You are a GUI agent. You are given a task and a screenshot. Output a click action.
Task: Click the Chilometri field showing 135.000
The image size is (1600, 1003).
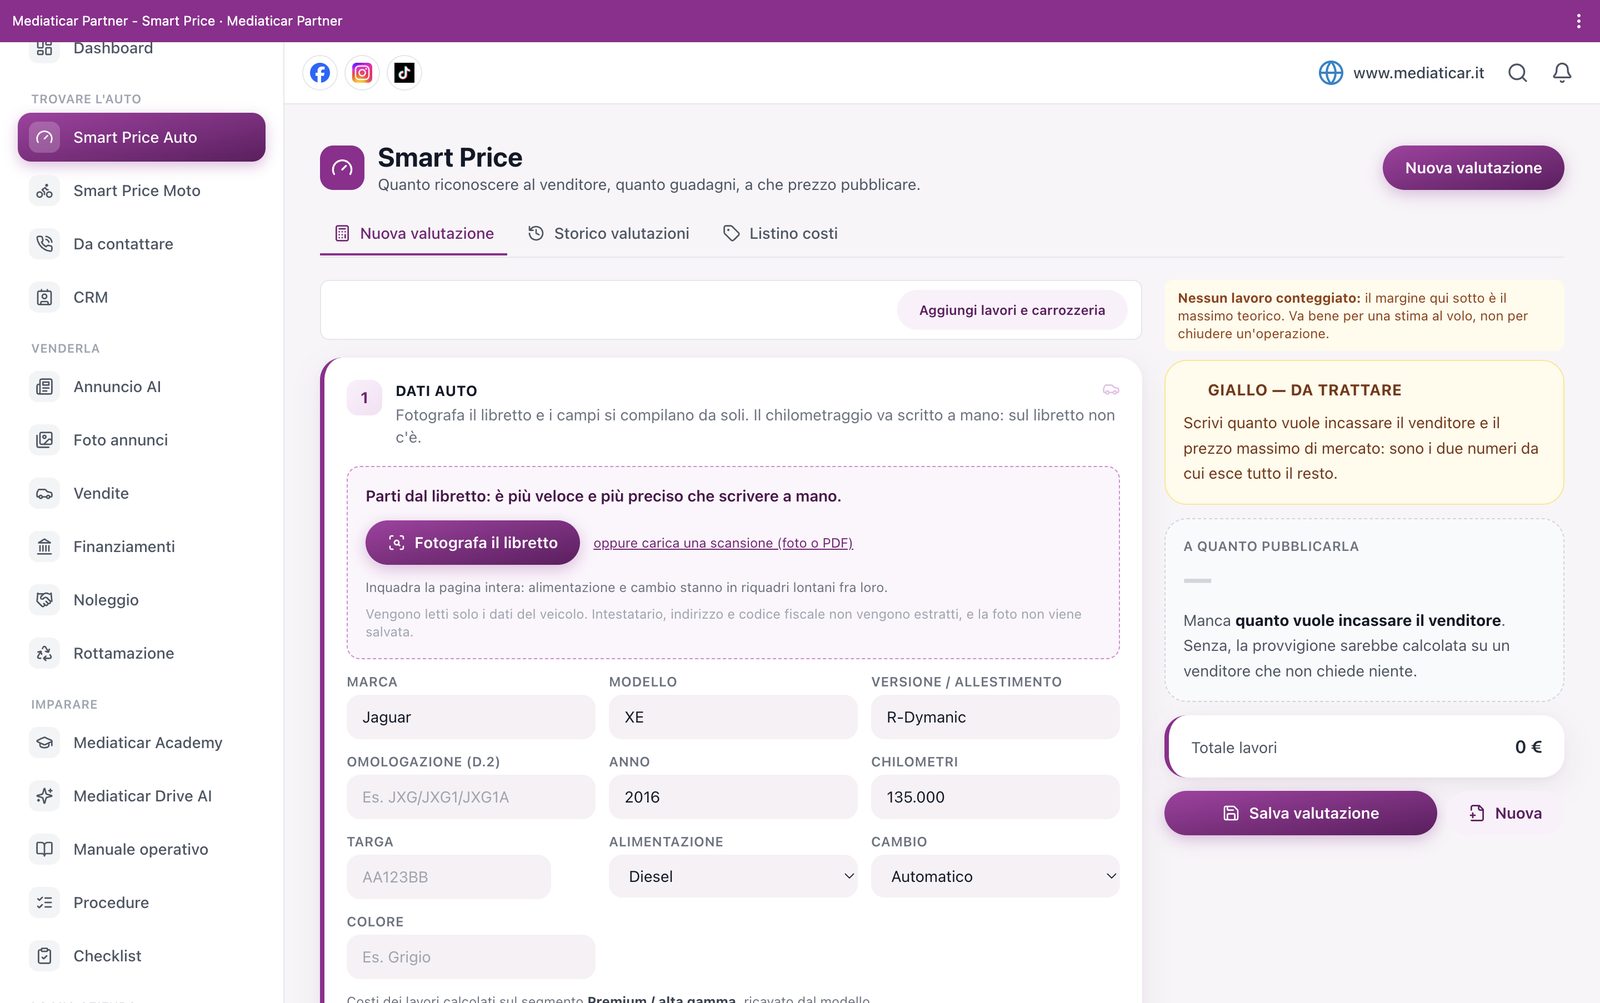(x=995, y=797)
